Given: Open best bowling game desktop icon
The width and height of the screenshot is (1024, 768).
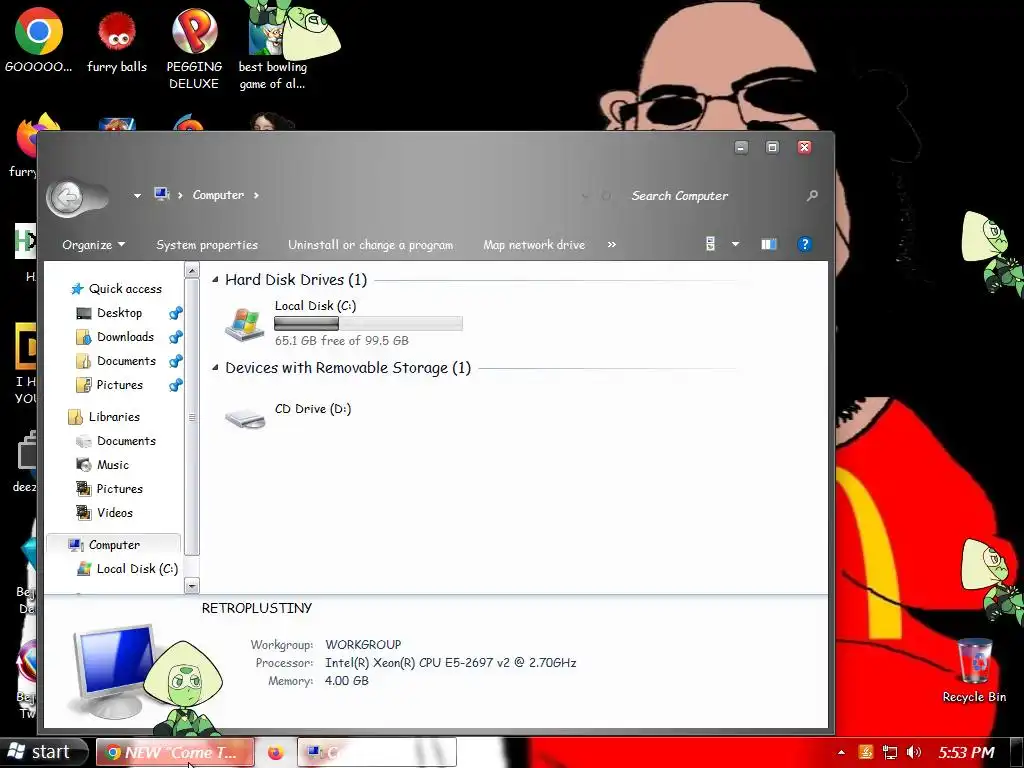Looking at the screenshot, I should click(x=272, y=49).
